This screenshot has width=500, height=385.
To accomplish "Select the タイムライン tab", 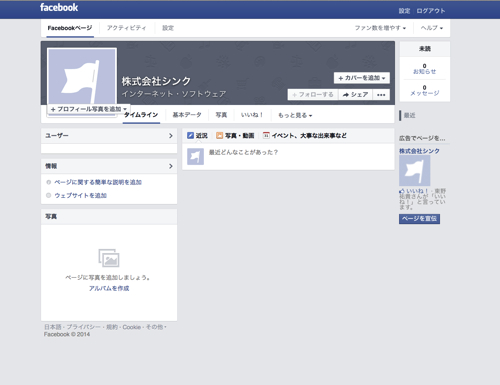I will click(141, 115).
